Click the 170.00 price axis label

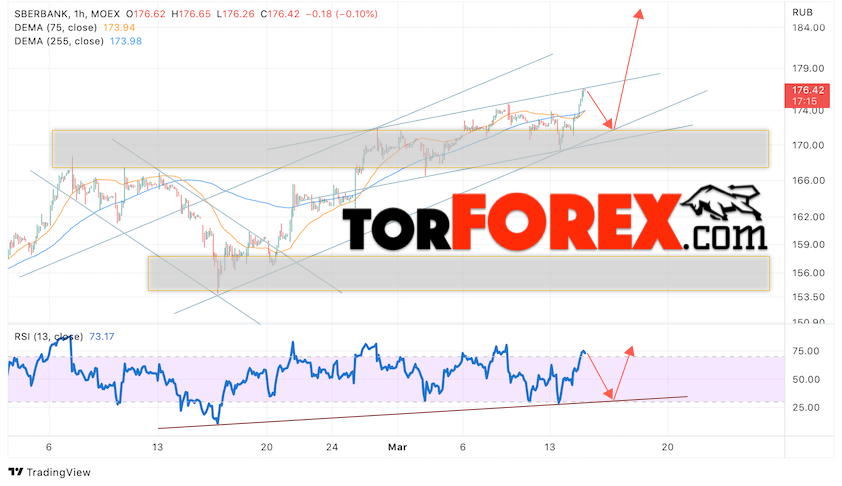click(x=808, y=145)
